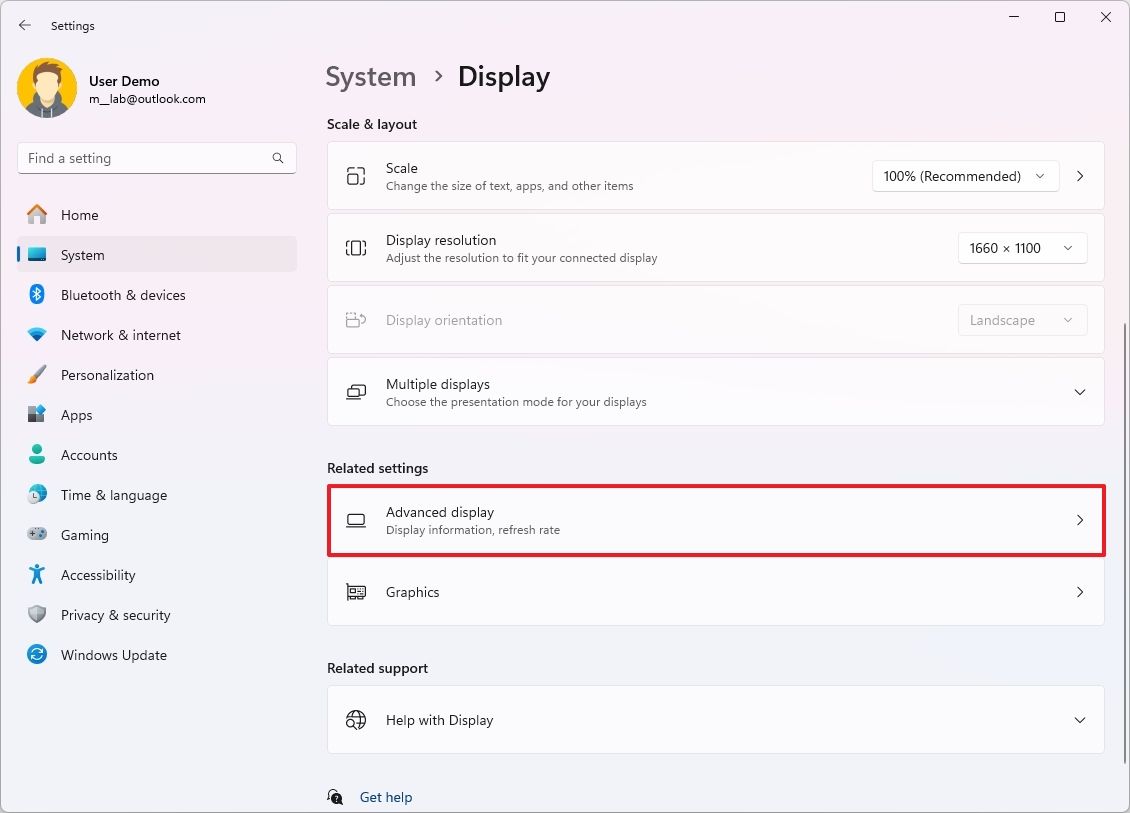The image size is (1130, 813).
Task: Click the Advanced display icon
Action: (356, 520)
